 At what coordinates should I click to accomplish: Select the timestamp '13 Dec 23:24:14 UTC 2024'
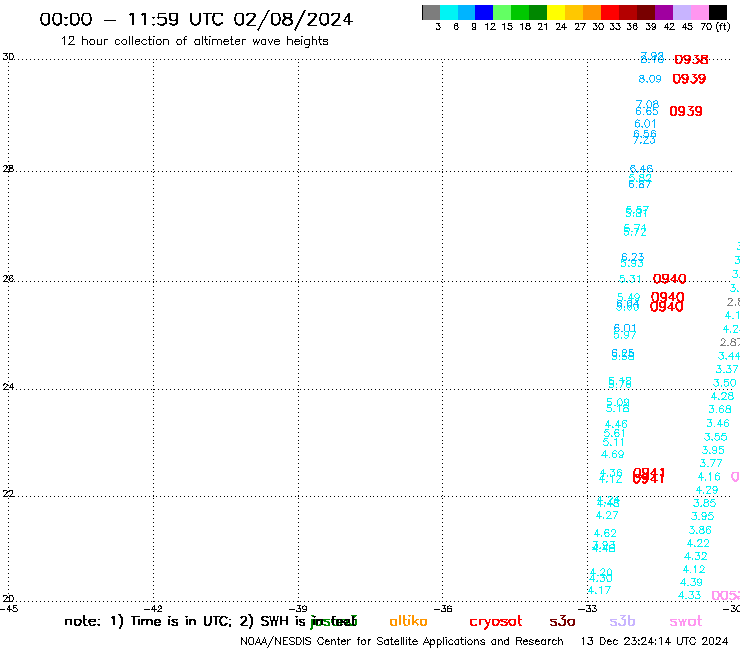[655, 641]
